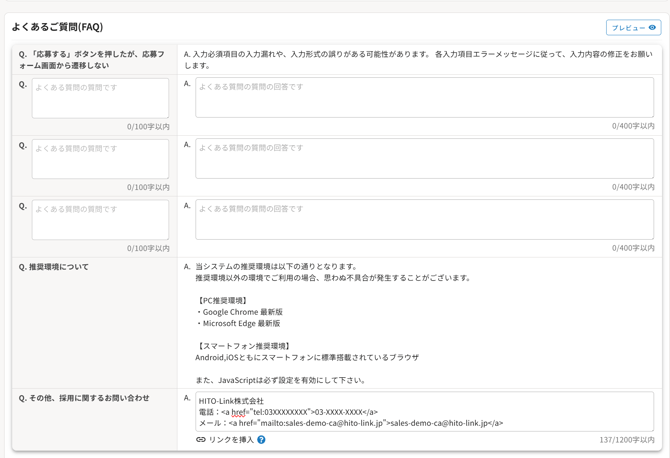Click the 【スマートフォン推奨環境】 heading text
The height and width of the screenshot is (458, 670).
(244, 346)
